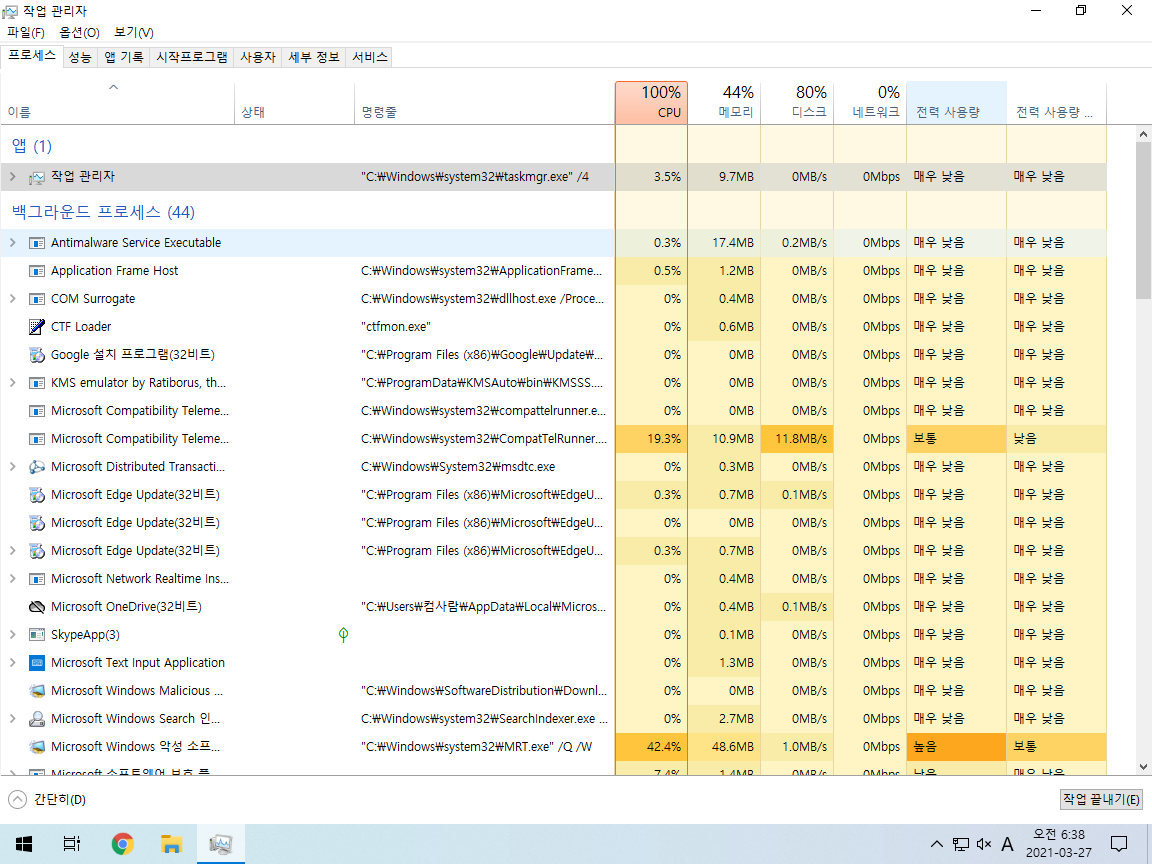Switch to the 사용자 tab

tap(258, 57)
